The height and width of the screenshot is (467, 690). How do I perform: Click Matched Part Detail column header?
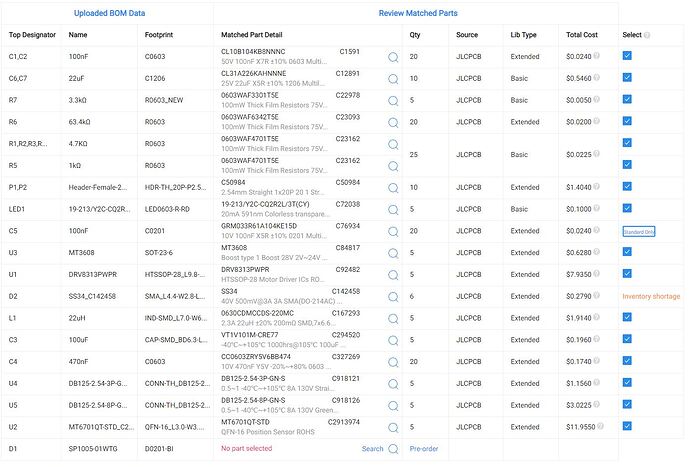pyautogui.click(x=252, y=35)
